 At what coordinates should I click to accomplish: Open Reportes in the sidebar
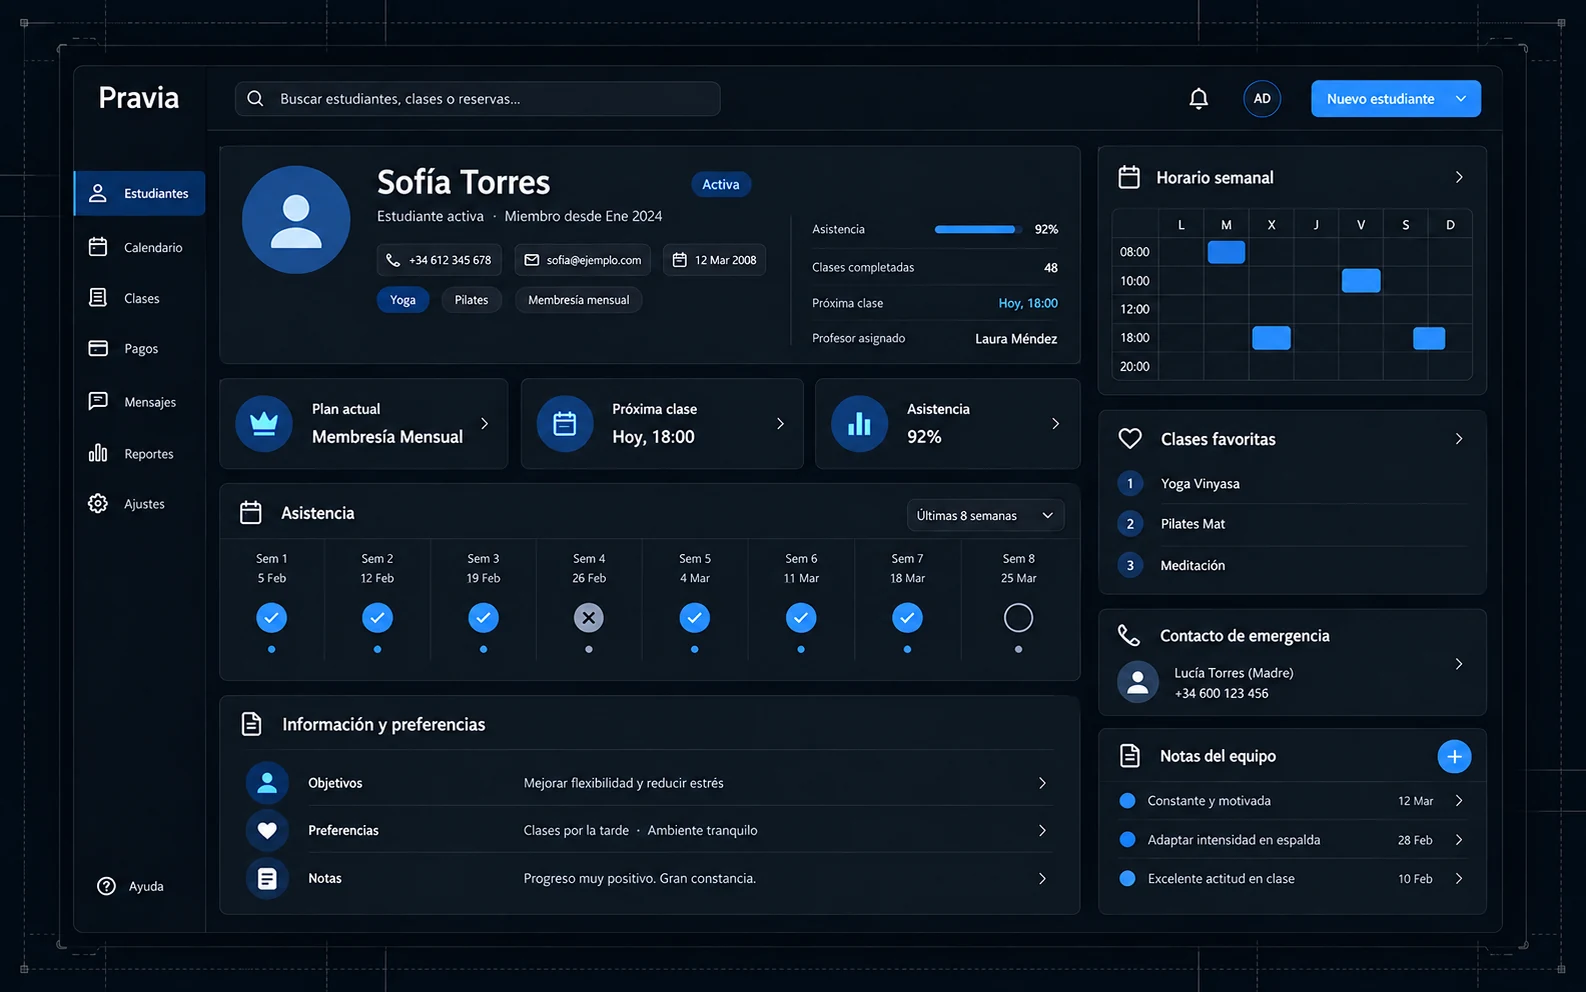[x=139, y=454]
